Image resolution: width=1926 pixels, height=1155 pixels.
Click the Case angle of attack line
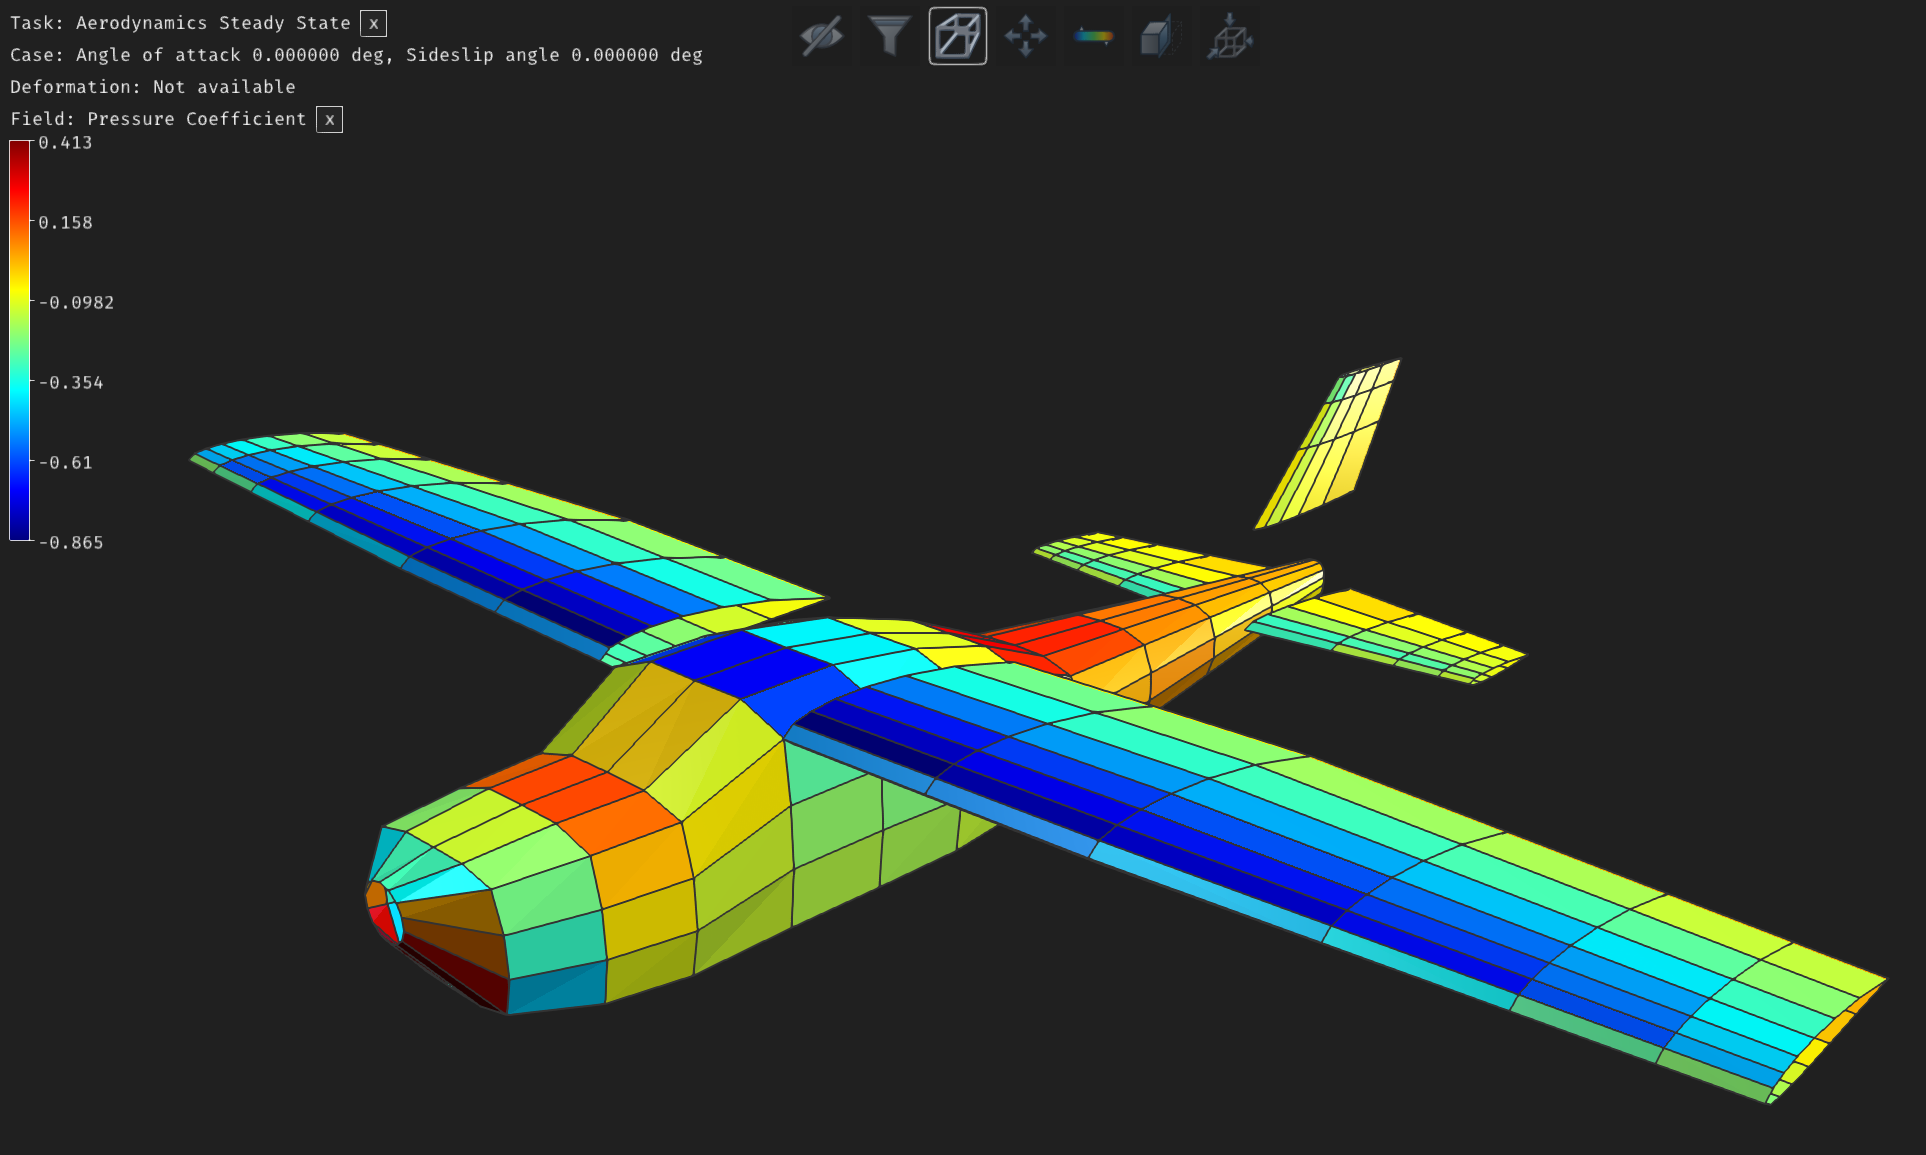click(356, 55)
